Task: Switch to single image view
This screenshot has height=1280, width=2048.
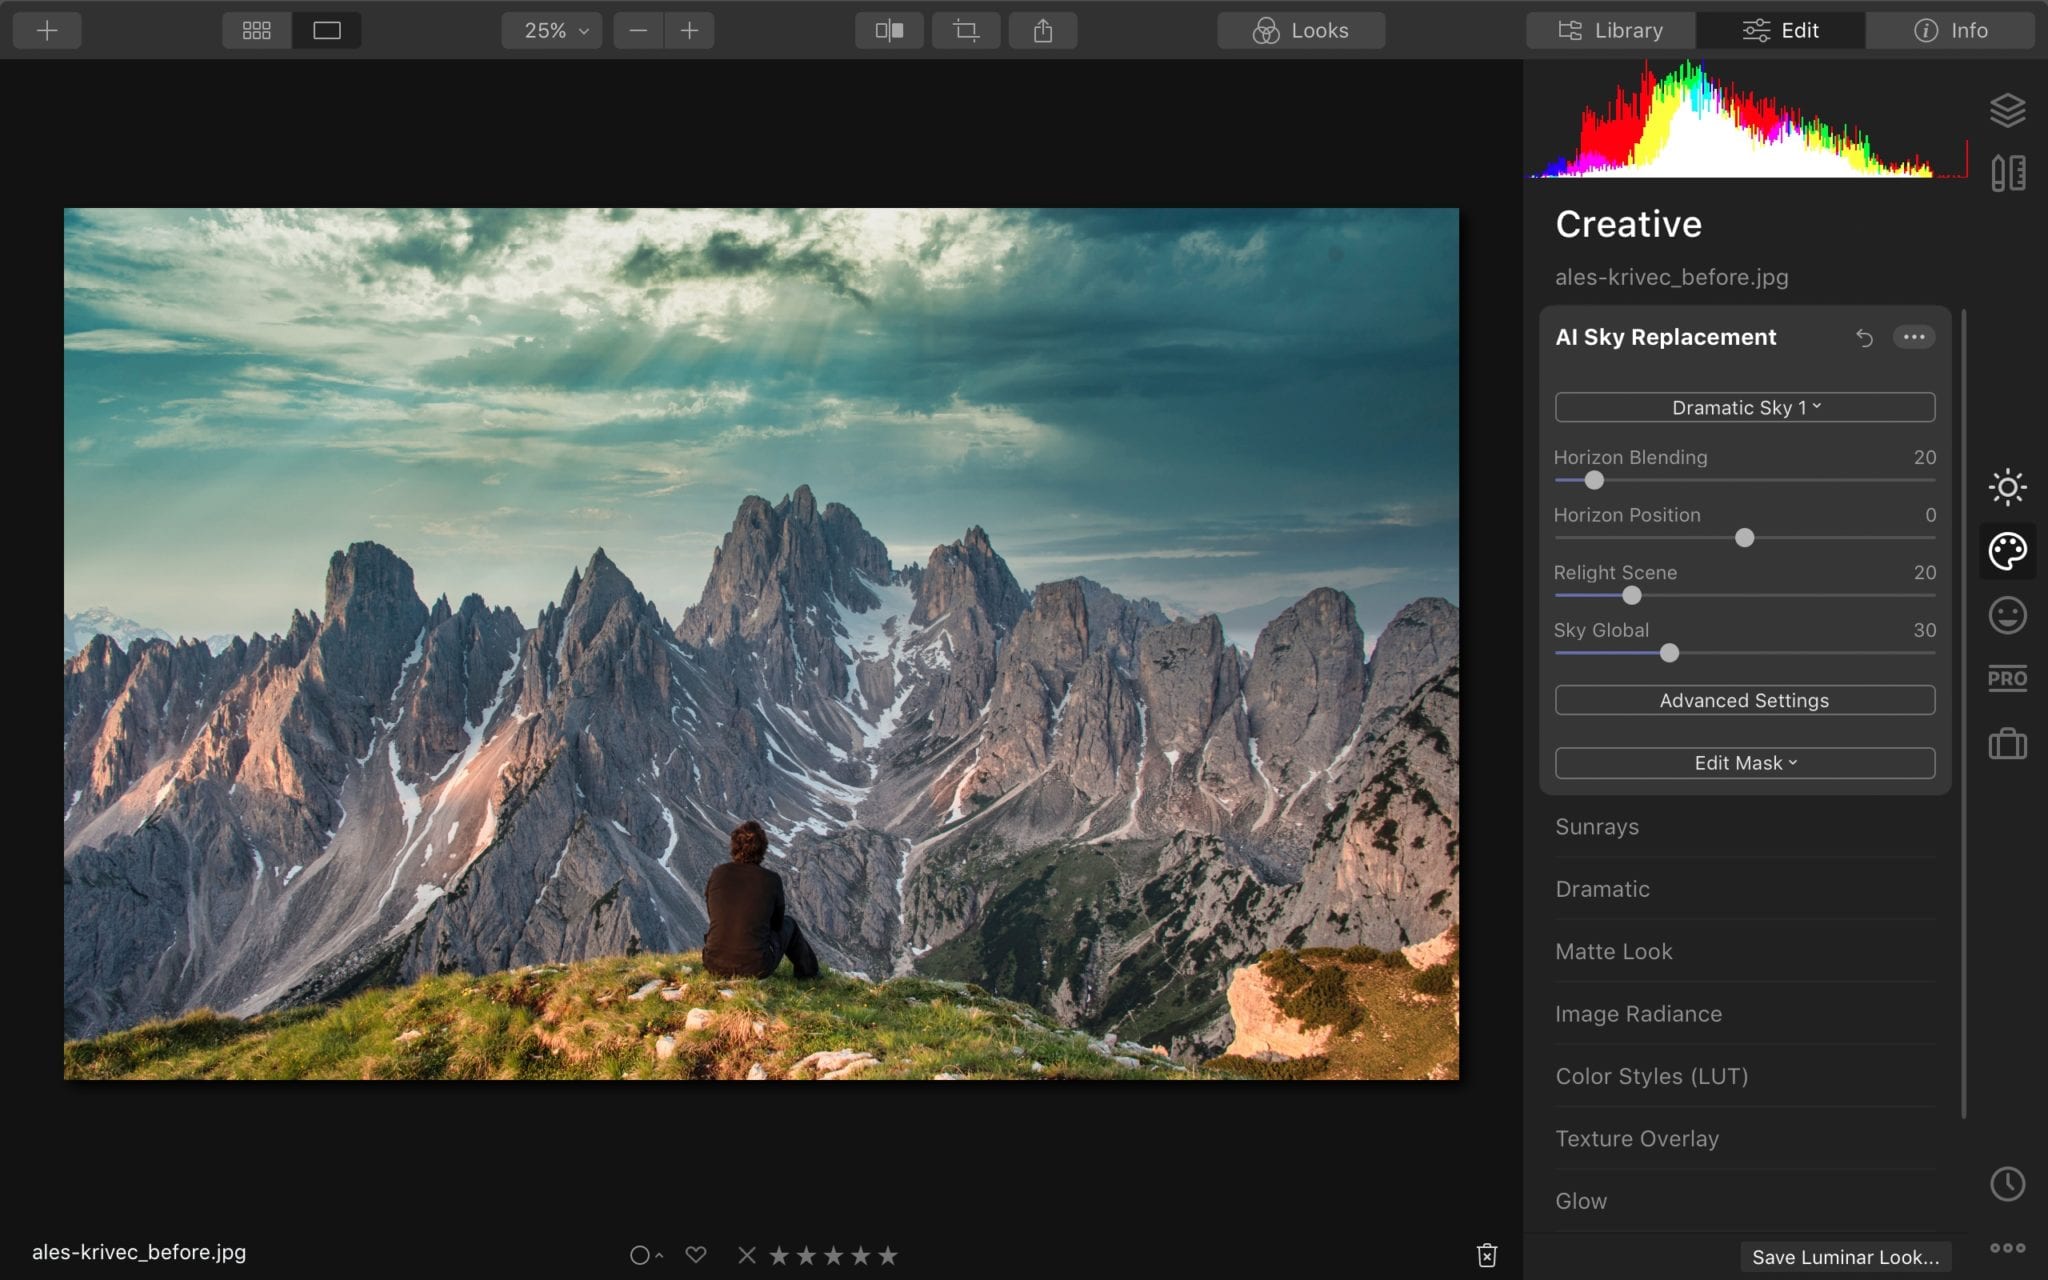Action: 327,31
